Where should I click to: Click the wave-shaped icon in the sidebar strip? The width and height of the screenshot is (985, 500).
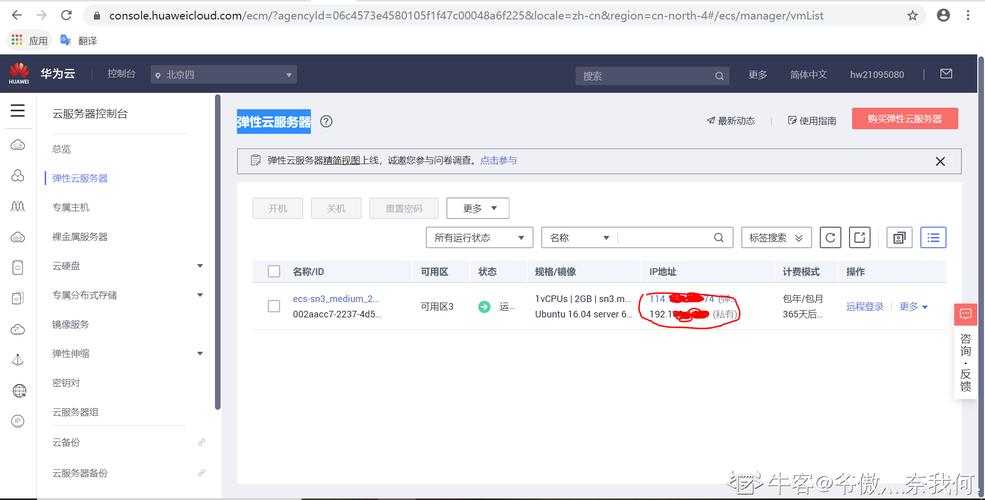pyautogui.click(x=18, y=206)
